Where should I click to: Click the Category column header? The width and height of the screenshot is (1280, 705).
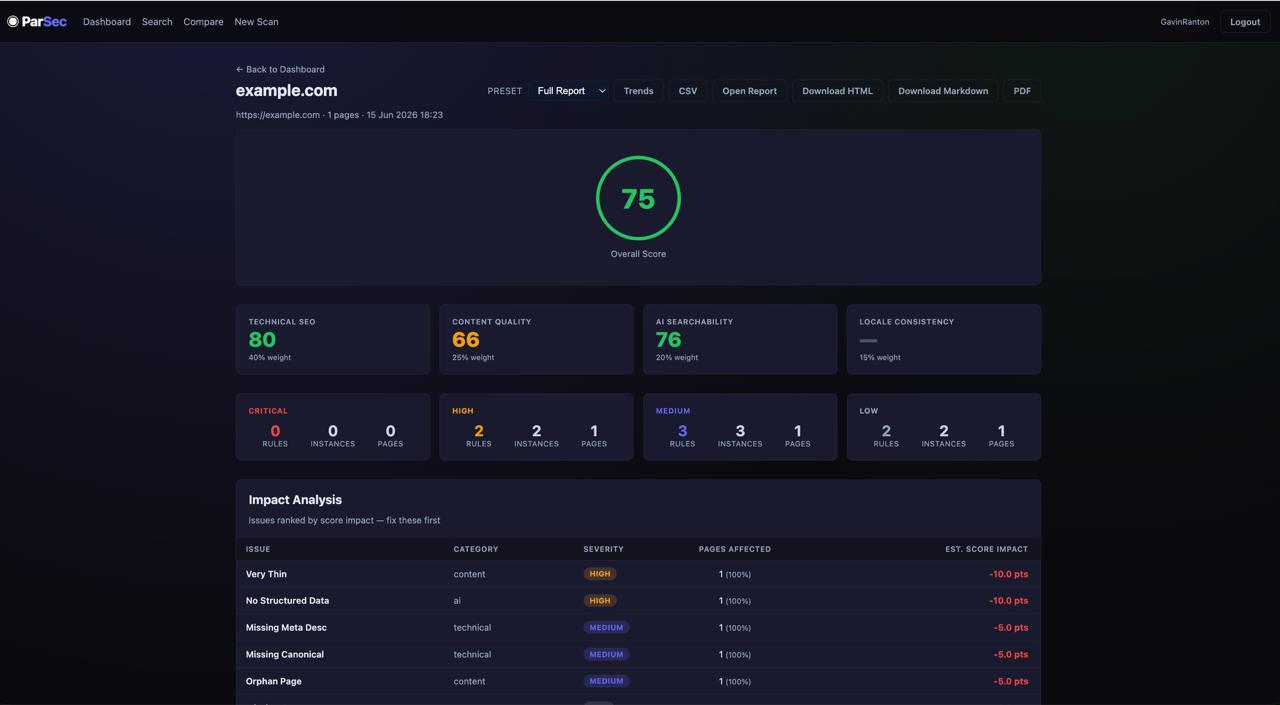click(476, 549)
